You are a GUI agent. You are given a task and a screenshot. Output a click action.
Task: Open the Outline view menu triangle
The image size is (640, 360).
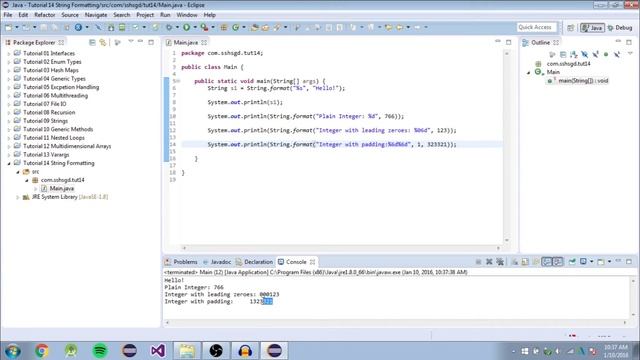point(630,54)
